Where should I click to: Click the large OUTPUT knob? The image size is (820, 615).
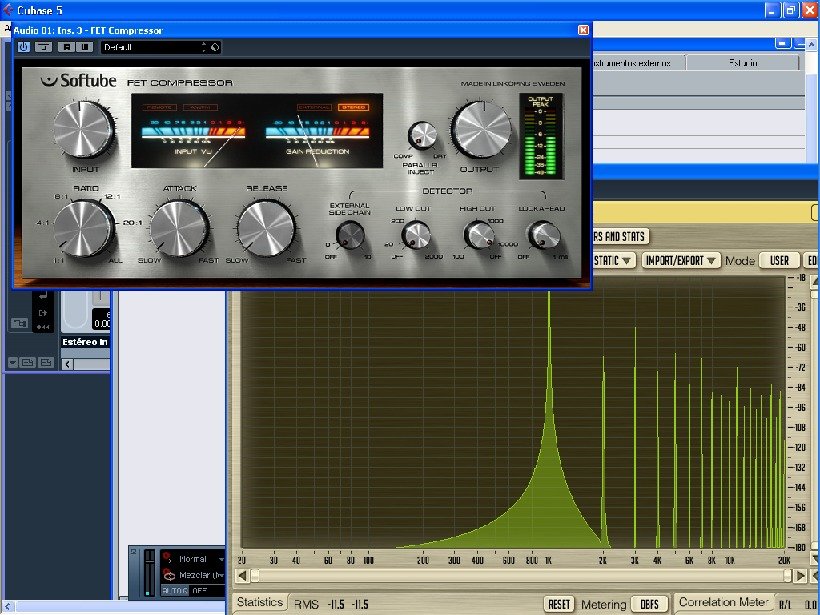pyautogui.click(x=481, y=129)
